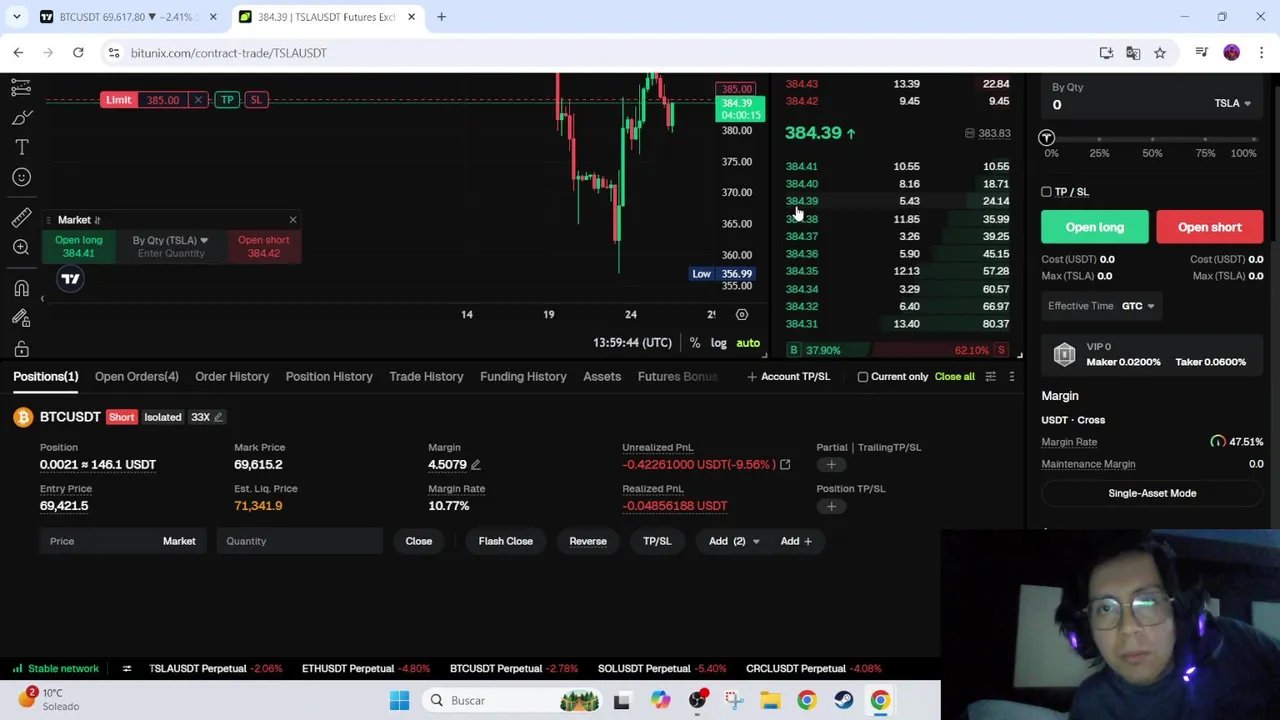
Task: Click TP tag on chart limit order
Action: pyautogui.click(x=227, y=100)
